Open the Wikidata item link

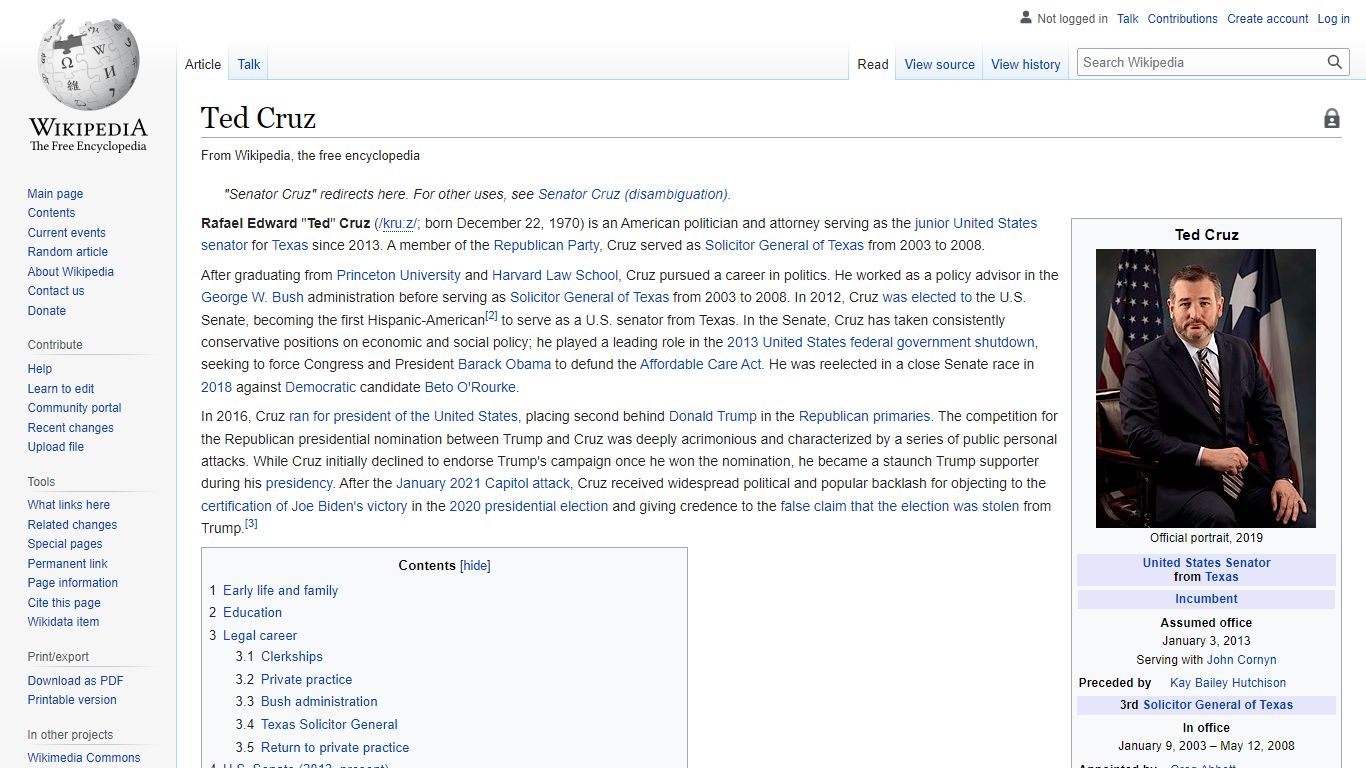tap(63, 622)
